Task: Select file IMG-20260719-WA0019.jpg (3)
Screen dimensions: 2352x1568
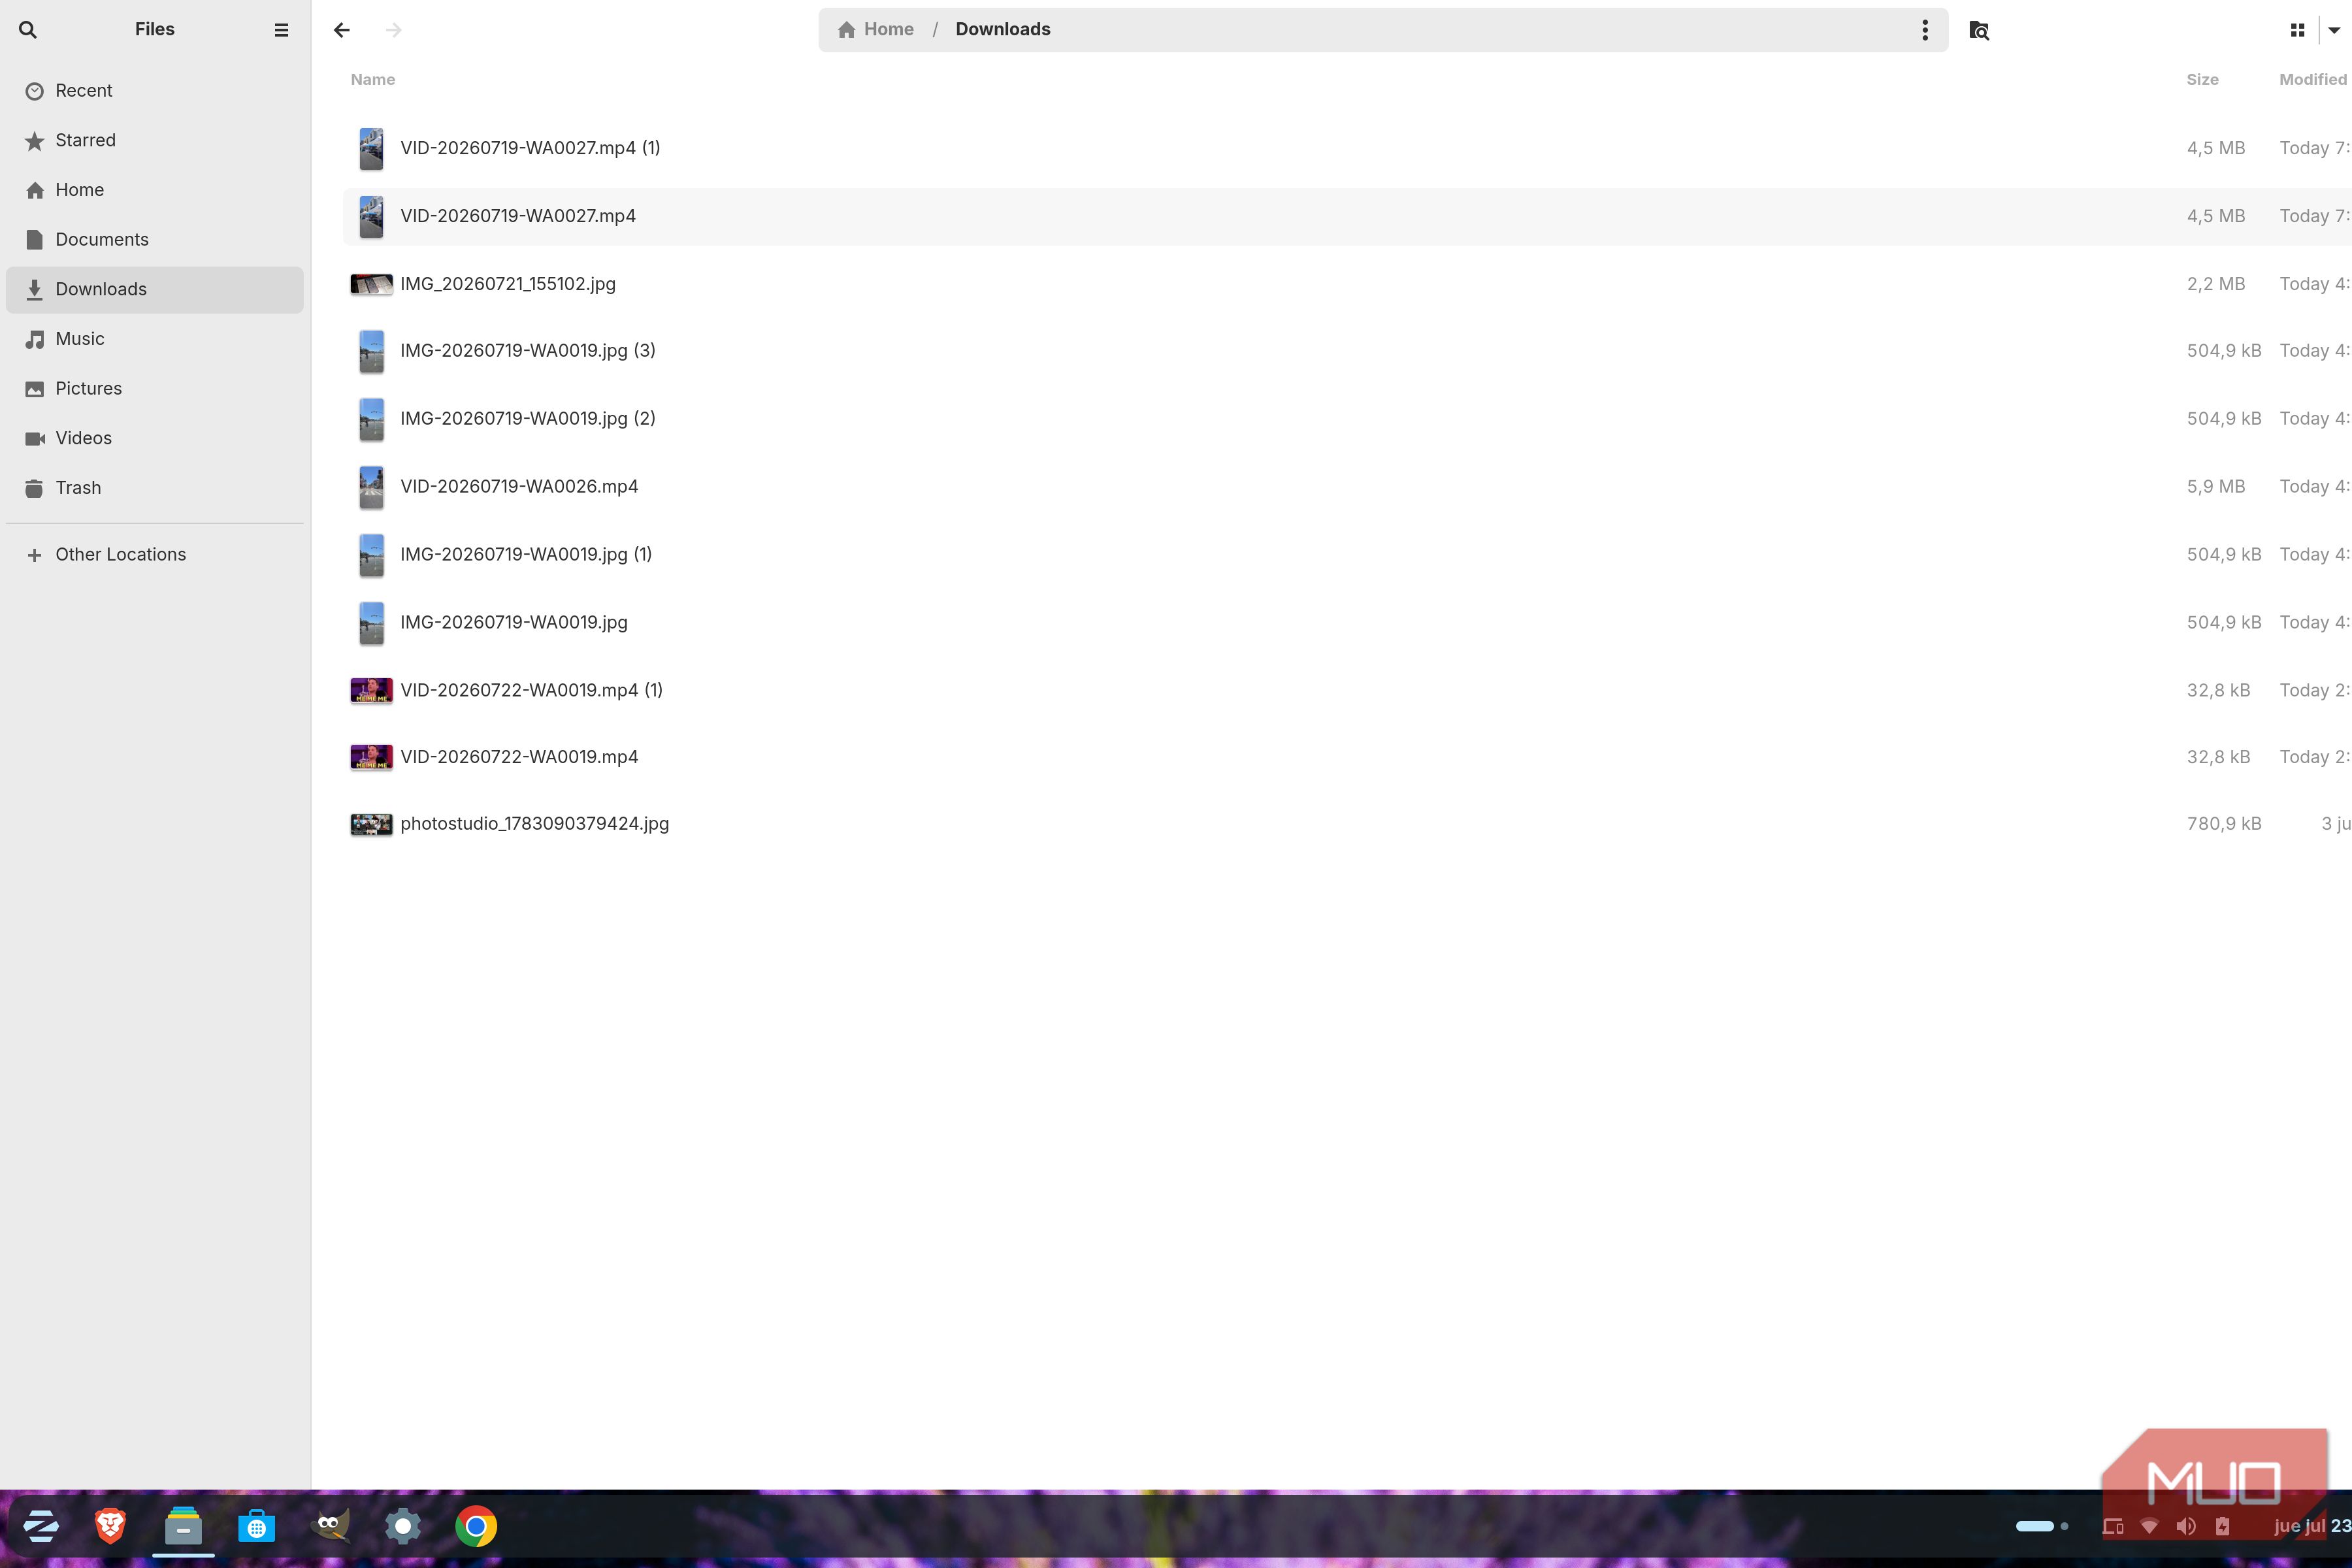Action: [x=1346, y=351]
